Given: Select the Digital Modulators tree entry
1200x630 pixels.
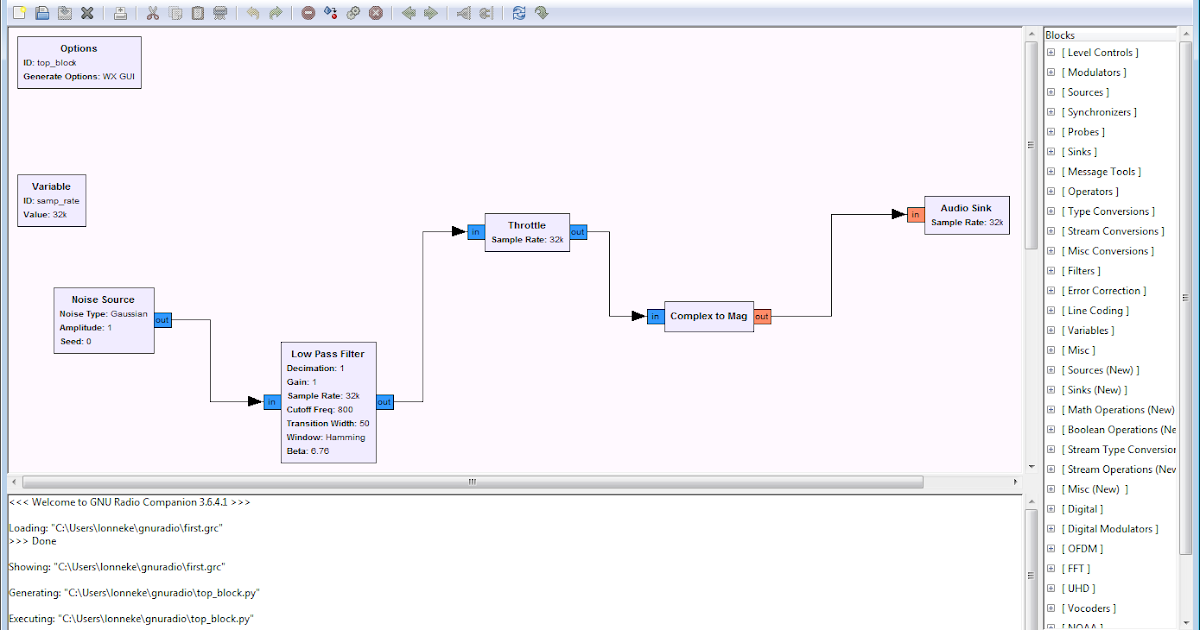Looking at the screenshot, I should tap(1110, 529).
